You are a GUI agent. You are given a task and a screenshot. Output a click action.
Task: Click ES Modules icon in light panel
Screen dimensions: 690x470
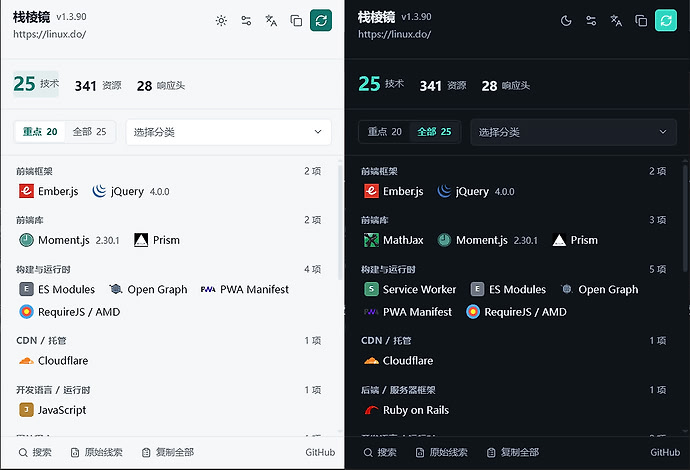point(26,289)
